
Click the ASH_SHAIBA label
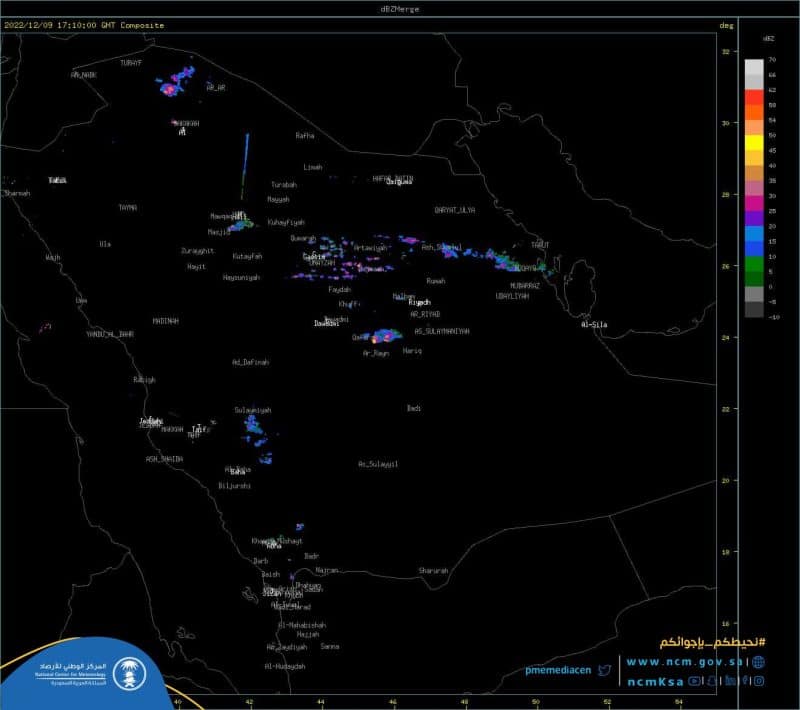click(164, 459)
